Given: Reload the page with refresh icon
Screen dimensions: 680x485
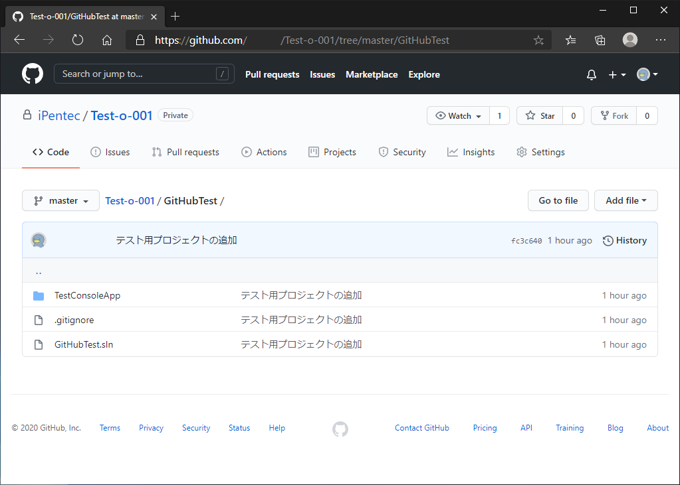Looking at the screenshot, I should click(x=78, y=40).
